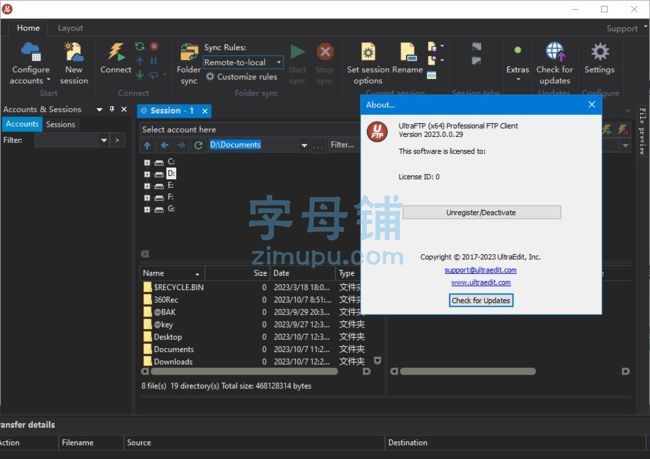Select the $RECYCLE.BIN folder row

click(x=253, y=287)
